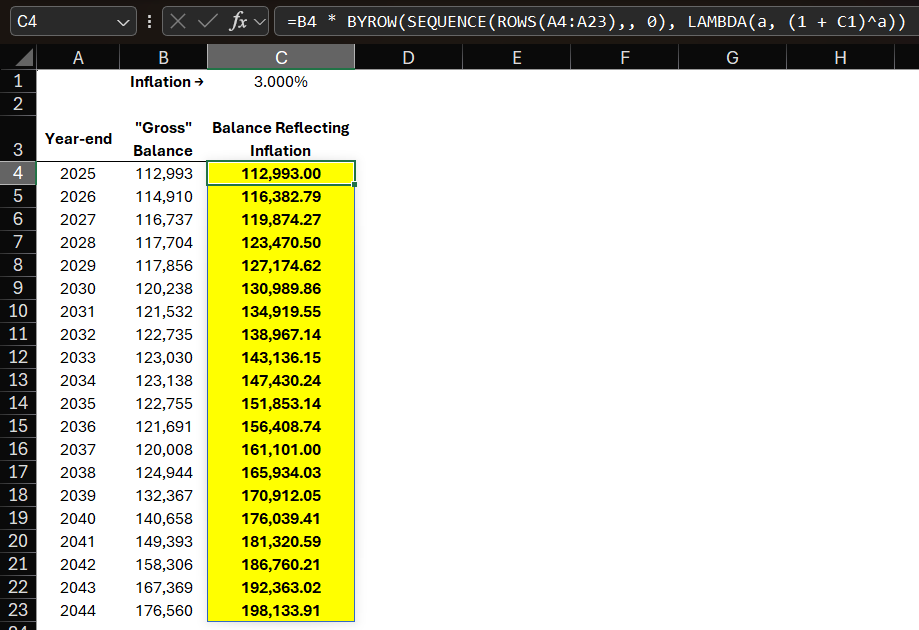Click the year 2037 cell
Viewport: 919px width, 630px height.
(78, 449)
